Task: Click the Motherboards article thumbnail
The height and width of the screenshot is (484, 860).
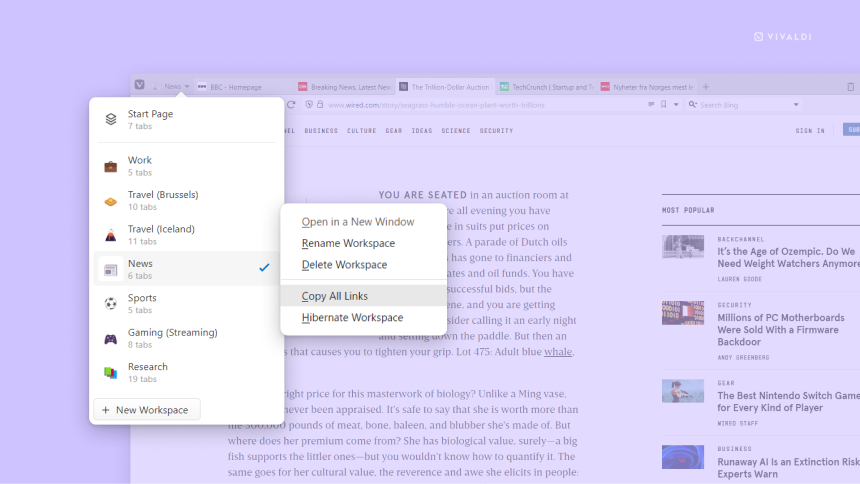Action: 683,313
